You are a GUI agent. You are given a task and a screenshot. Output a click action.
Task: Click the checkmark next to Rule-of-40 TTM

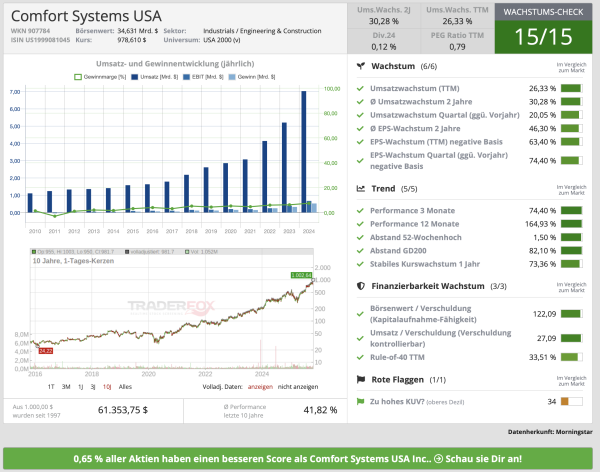coord(361,355)
